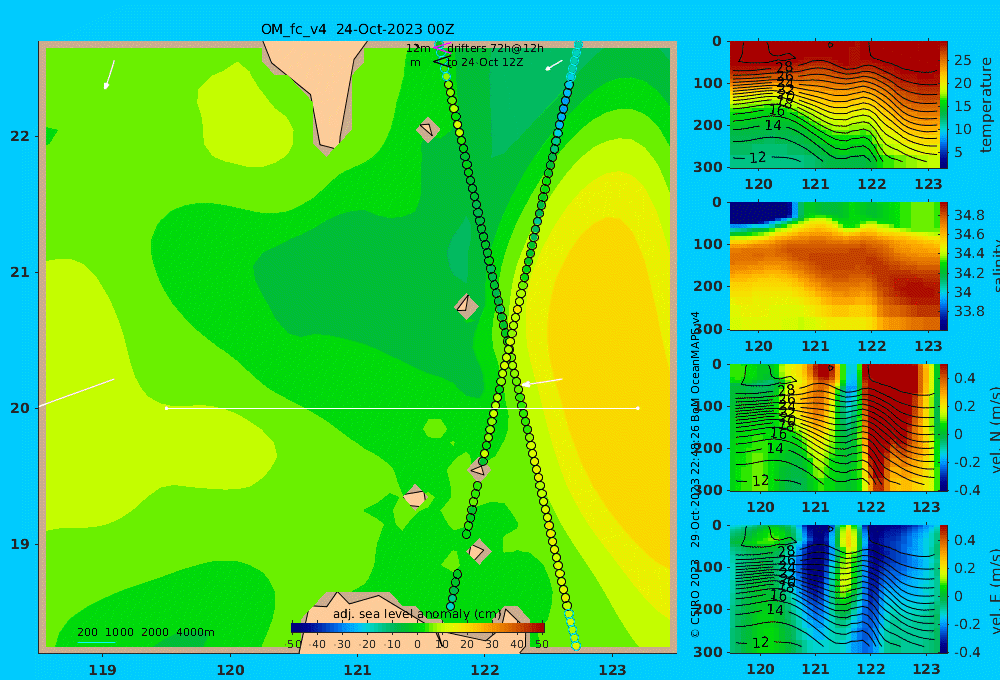Click left endpoint of the 20N transect line
This screenshot has width=1000, height=680.
[166, 408]
